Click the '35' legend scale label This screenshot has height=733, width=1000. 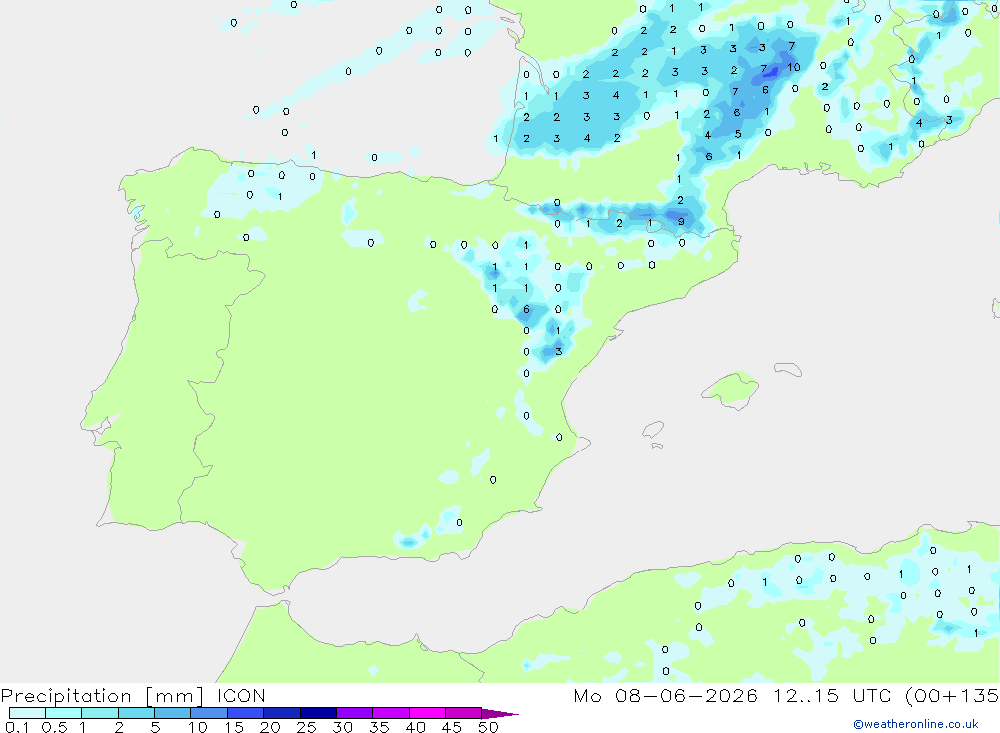tap(379, 727)
